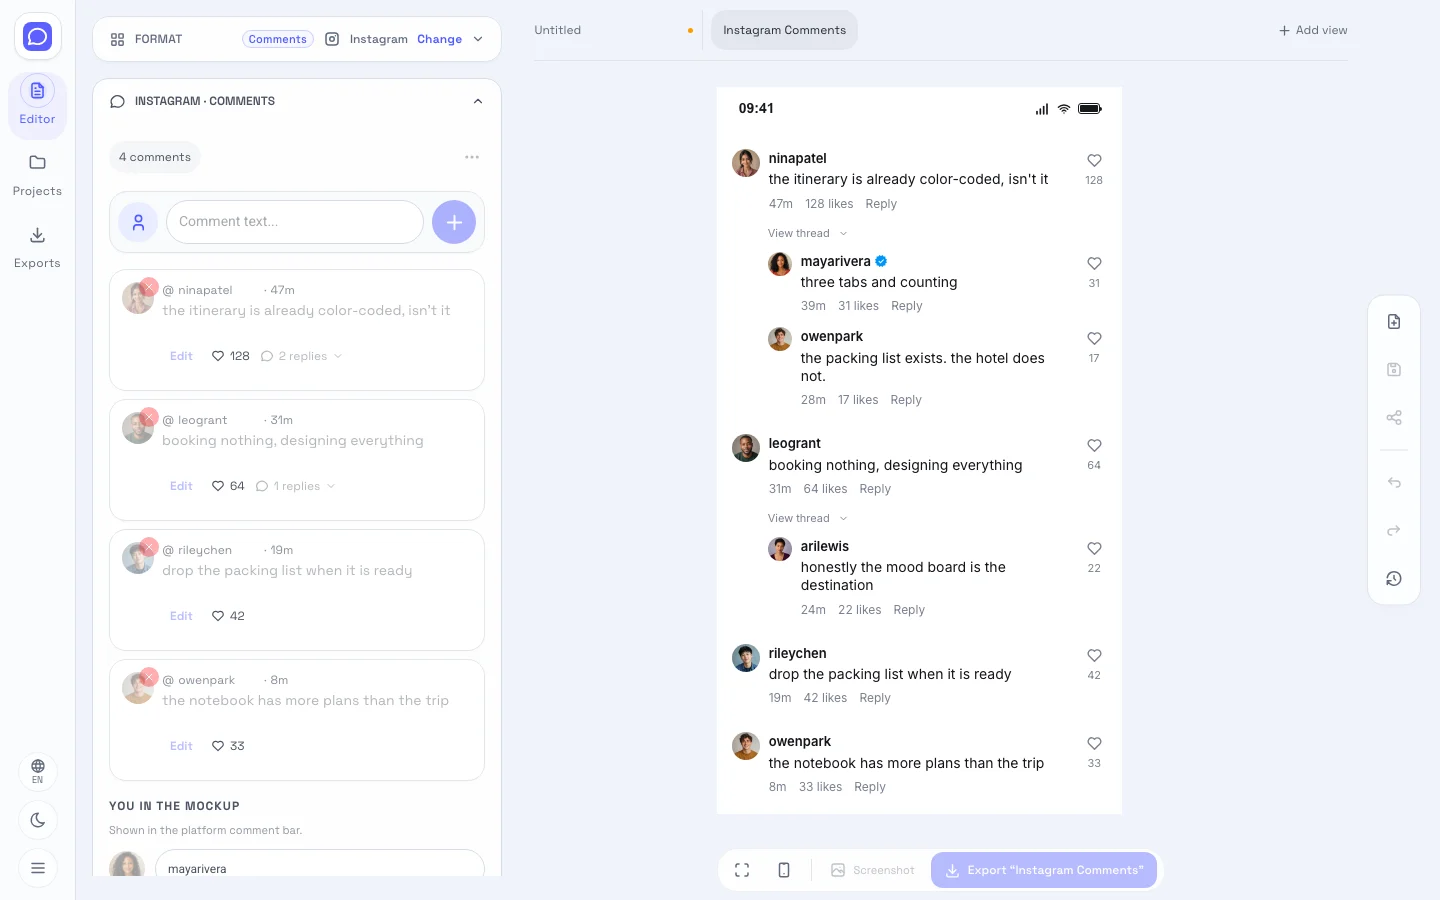The image size is (1440, 900).
Task: Open the three-dots comments options menu
Action: coord(472,157)
